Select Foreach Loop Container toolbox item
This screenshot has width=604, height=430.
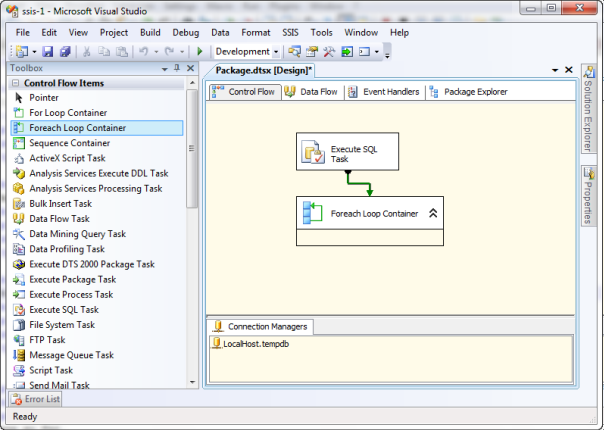point(97,128)
